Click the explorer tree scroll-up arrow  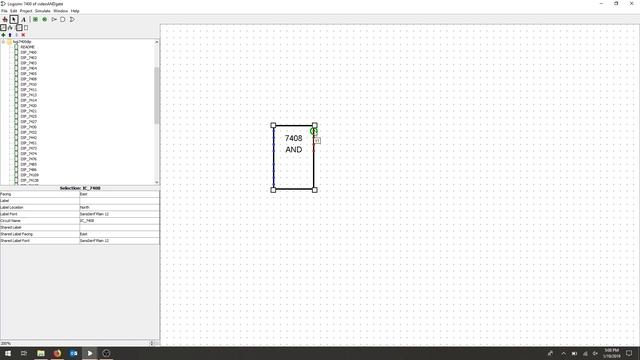pos(157,42)
